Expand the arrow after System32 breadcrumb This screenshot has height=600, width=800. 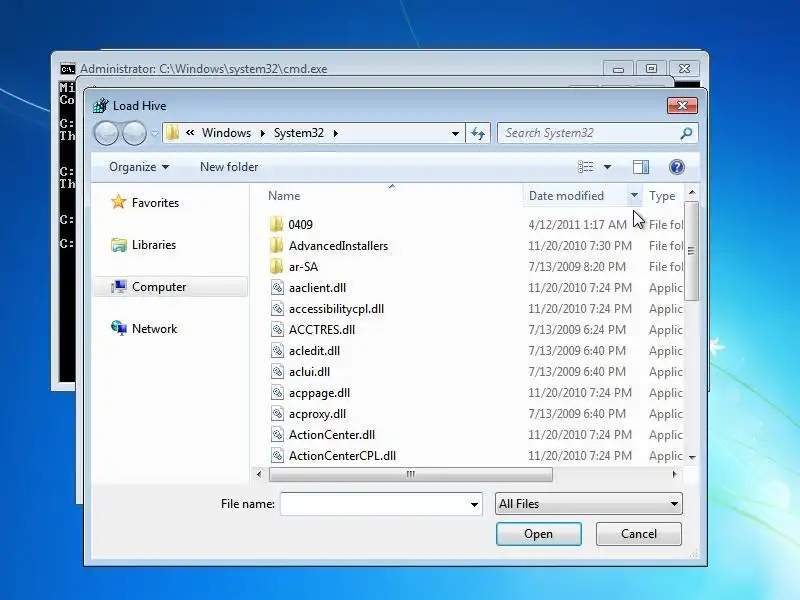coord(335,134)
